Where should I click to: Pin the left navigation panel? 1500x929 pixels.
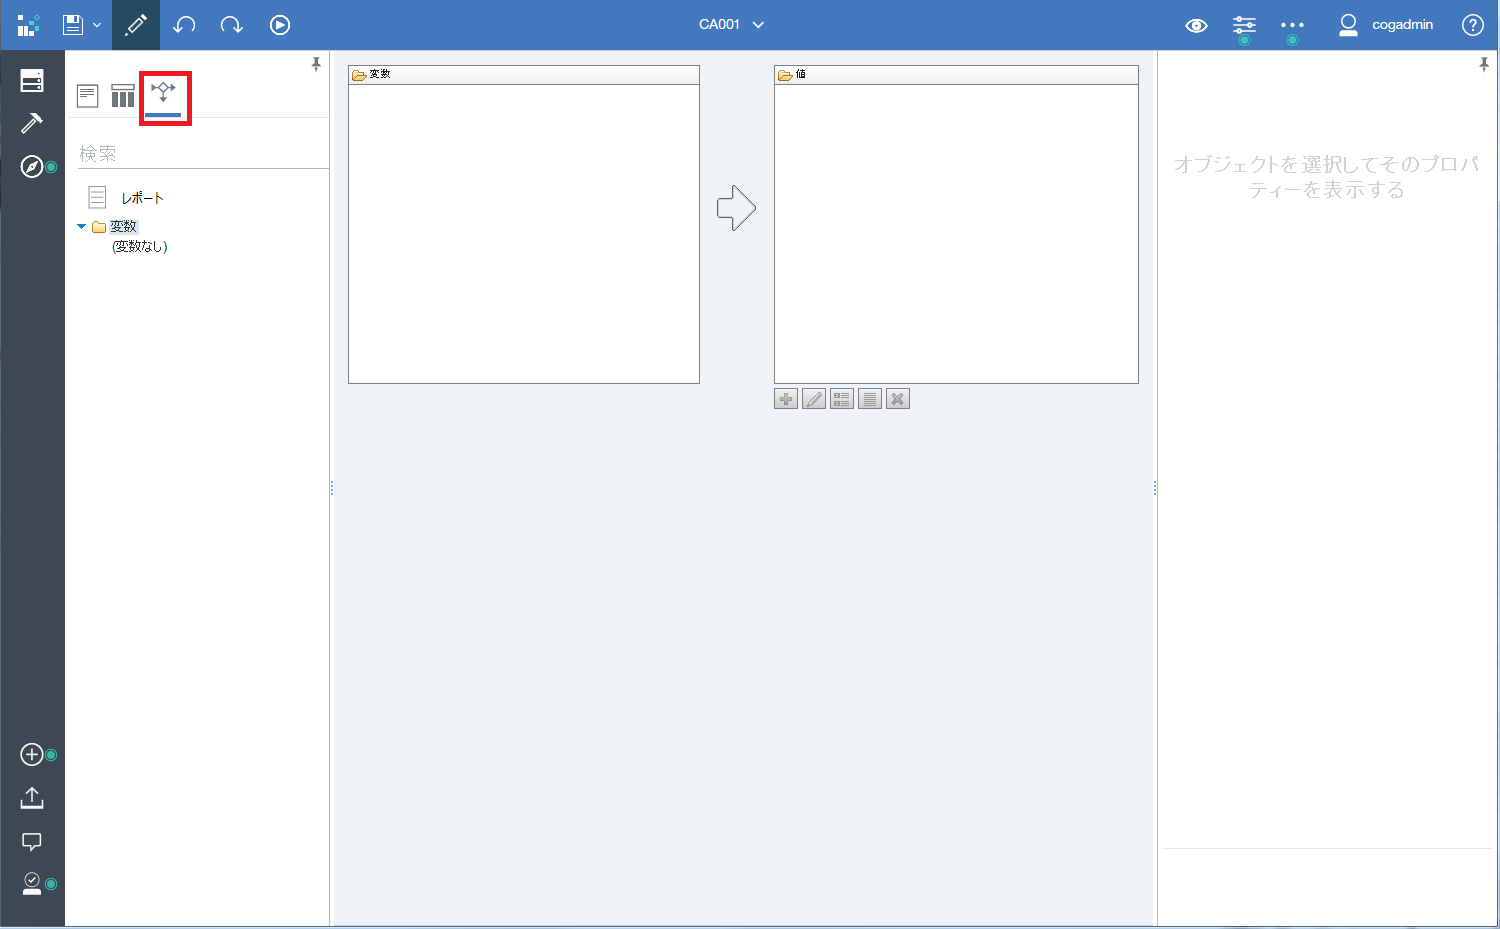(316, 64)
